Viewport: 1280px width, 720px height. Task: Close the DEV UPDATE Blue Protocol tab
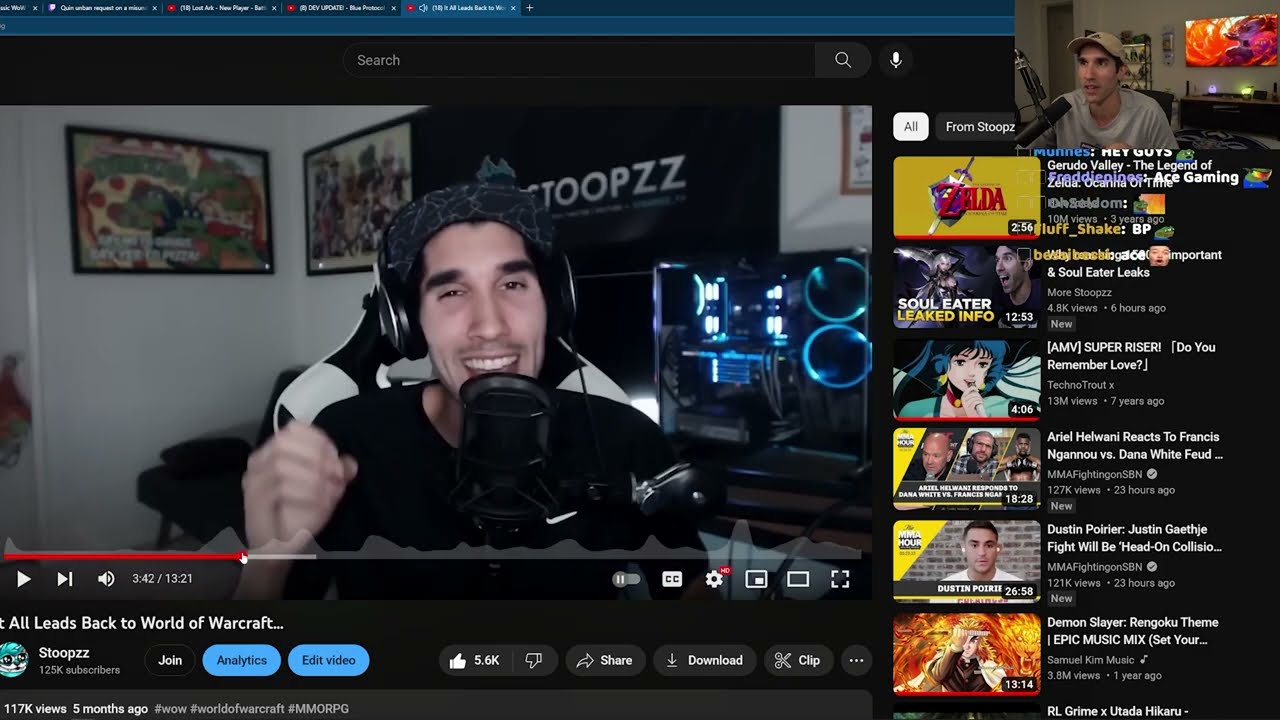[392, 8]
